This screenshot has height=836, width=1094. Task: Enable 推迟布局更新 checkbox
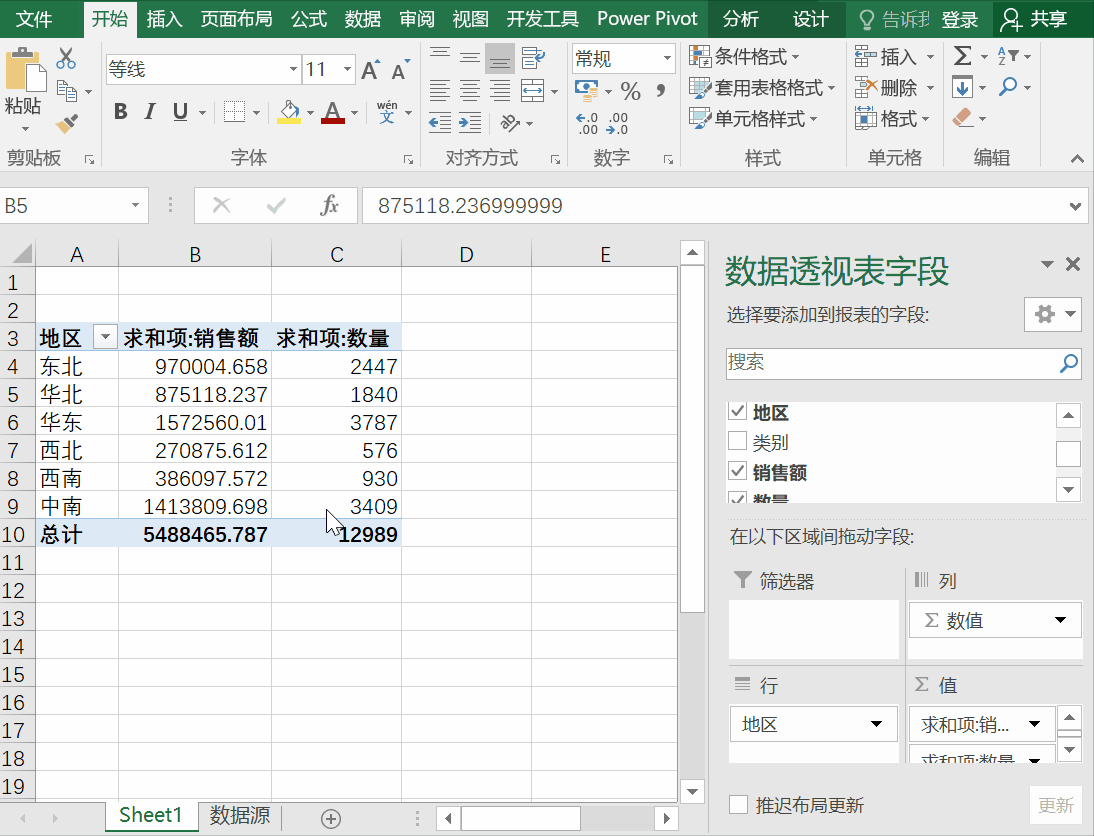(x=738, y=805)
